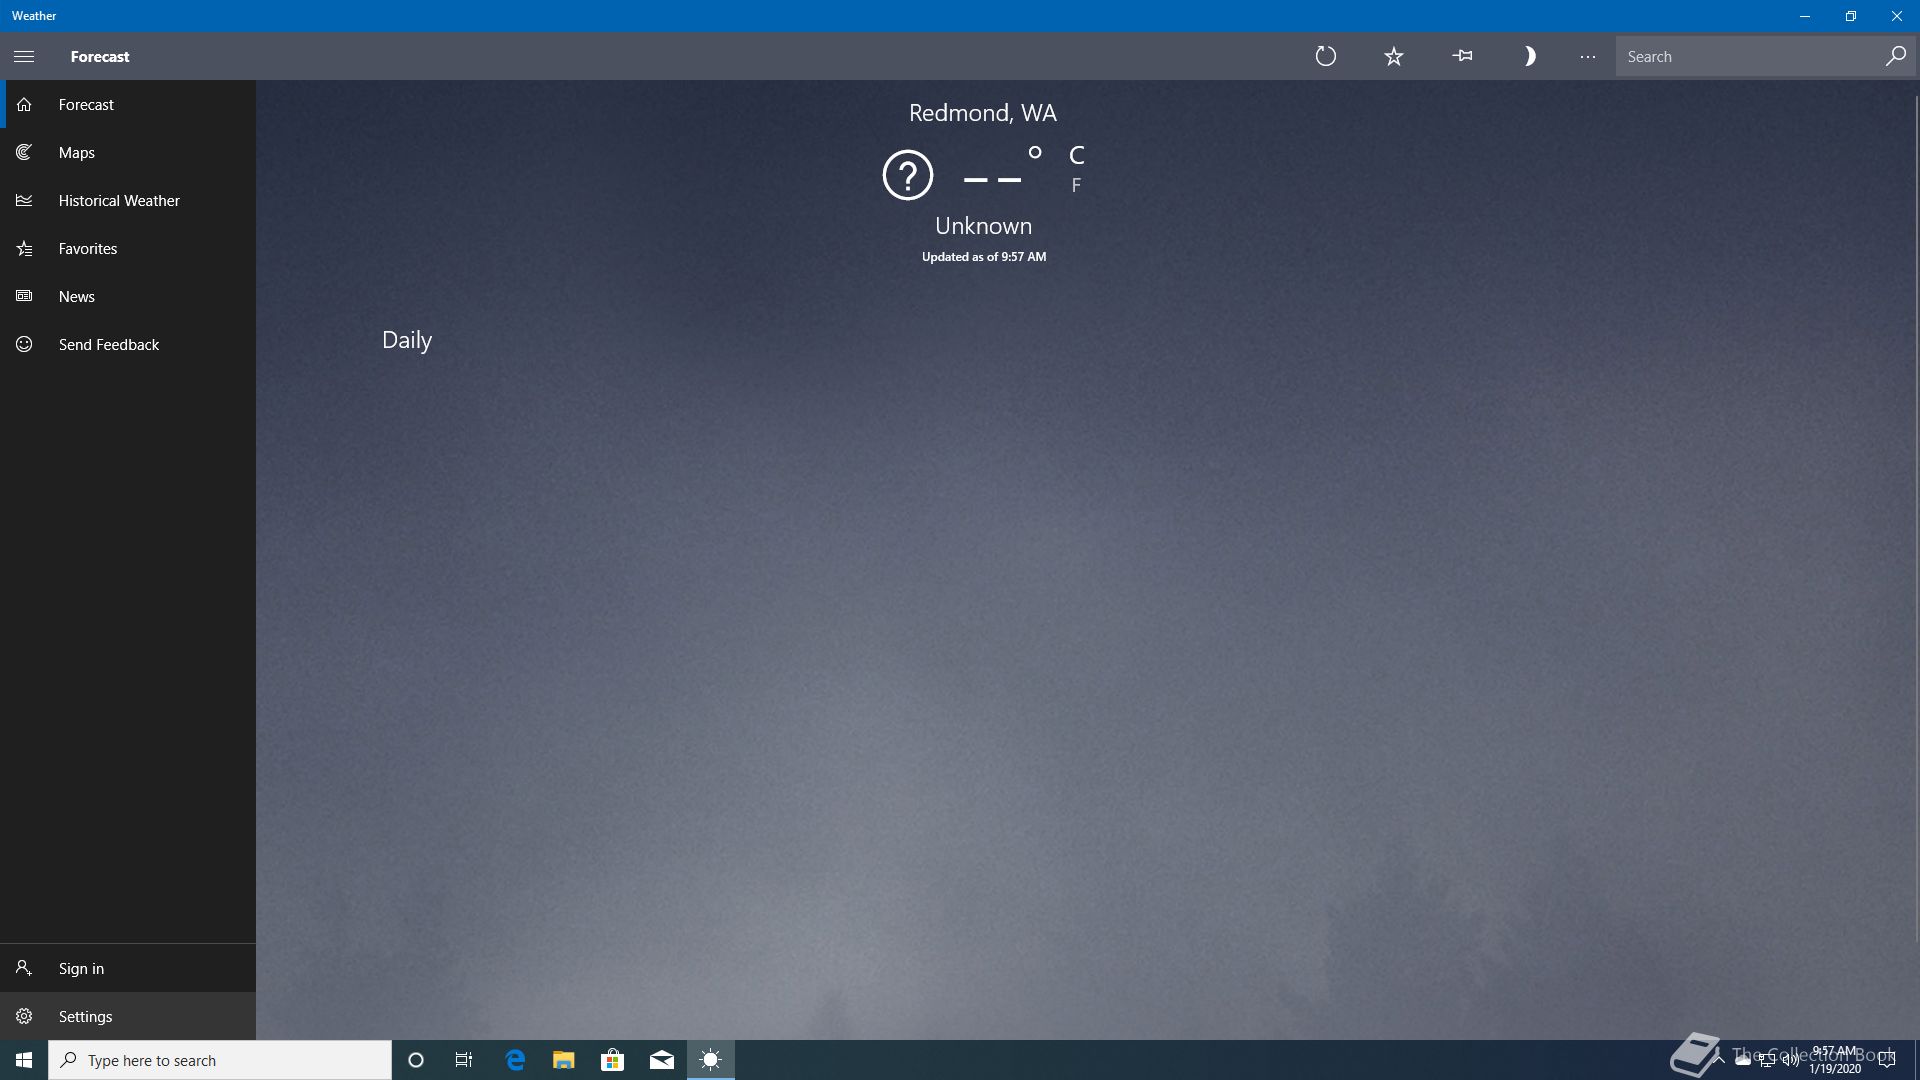The width and height of the screenshot is (1920, 1080).
Task: Click the Weather app taskbar icon
Action: click(711, 1060)
